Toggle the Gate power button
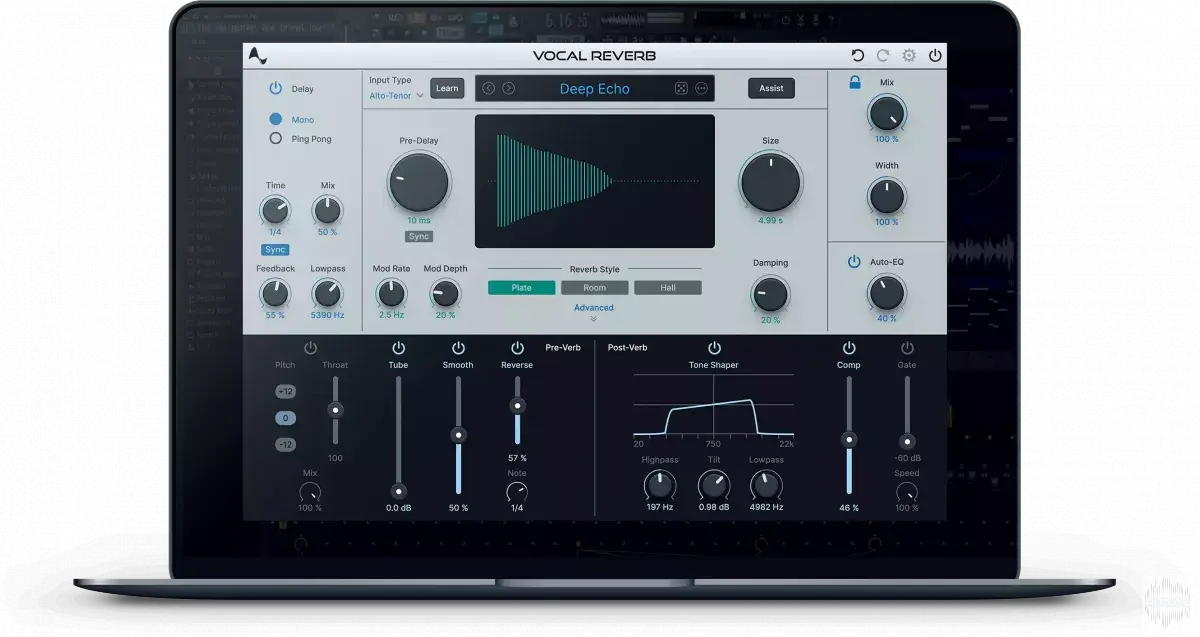This screenshot has width=1200, height=637. [x=907, y=348]
